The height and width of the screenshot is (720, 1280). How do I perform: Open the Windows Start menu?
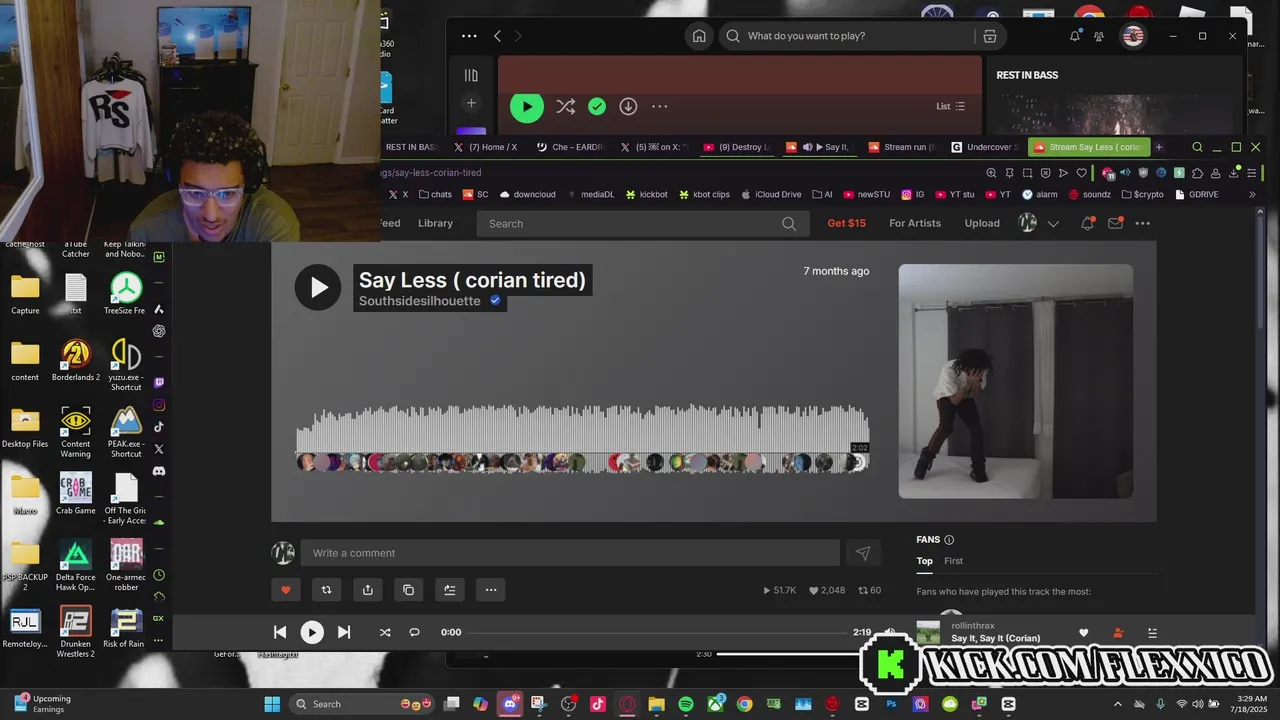point(272,704)
